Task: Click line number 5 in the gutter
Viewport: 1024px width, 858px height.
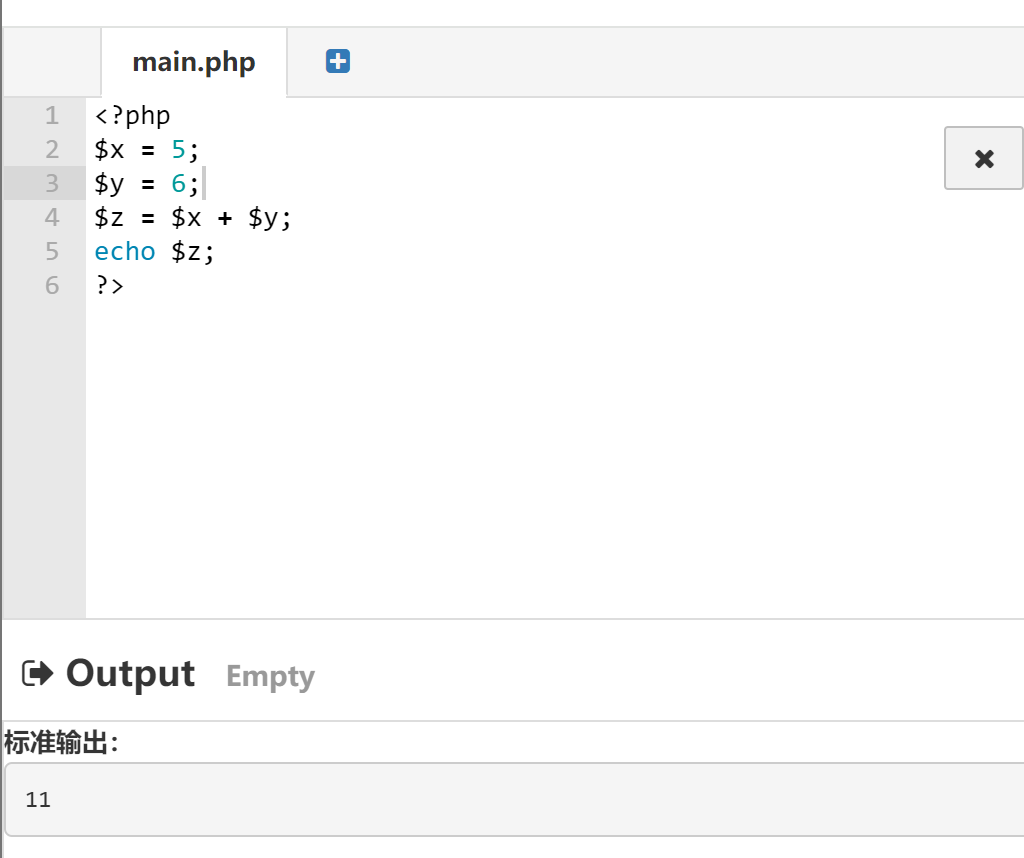Action: 52,251
